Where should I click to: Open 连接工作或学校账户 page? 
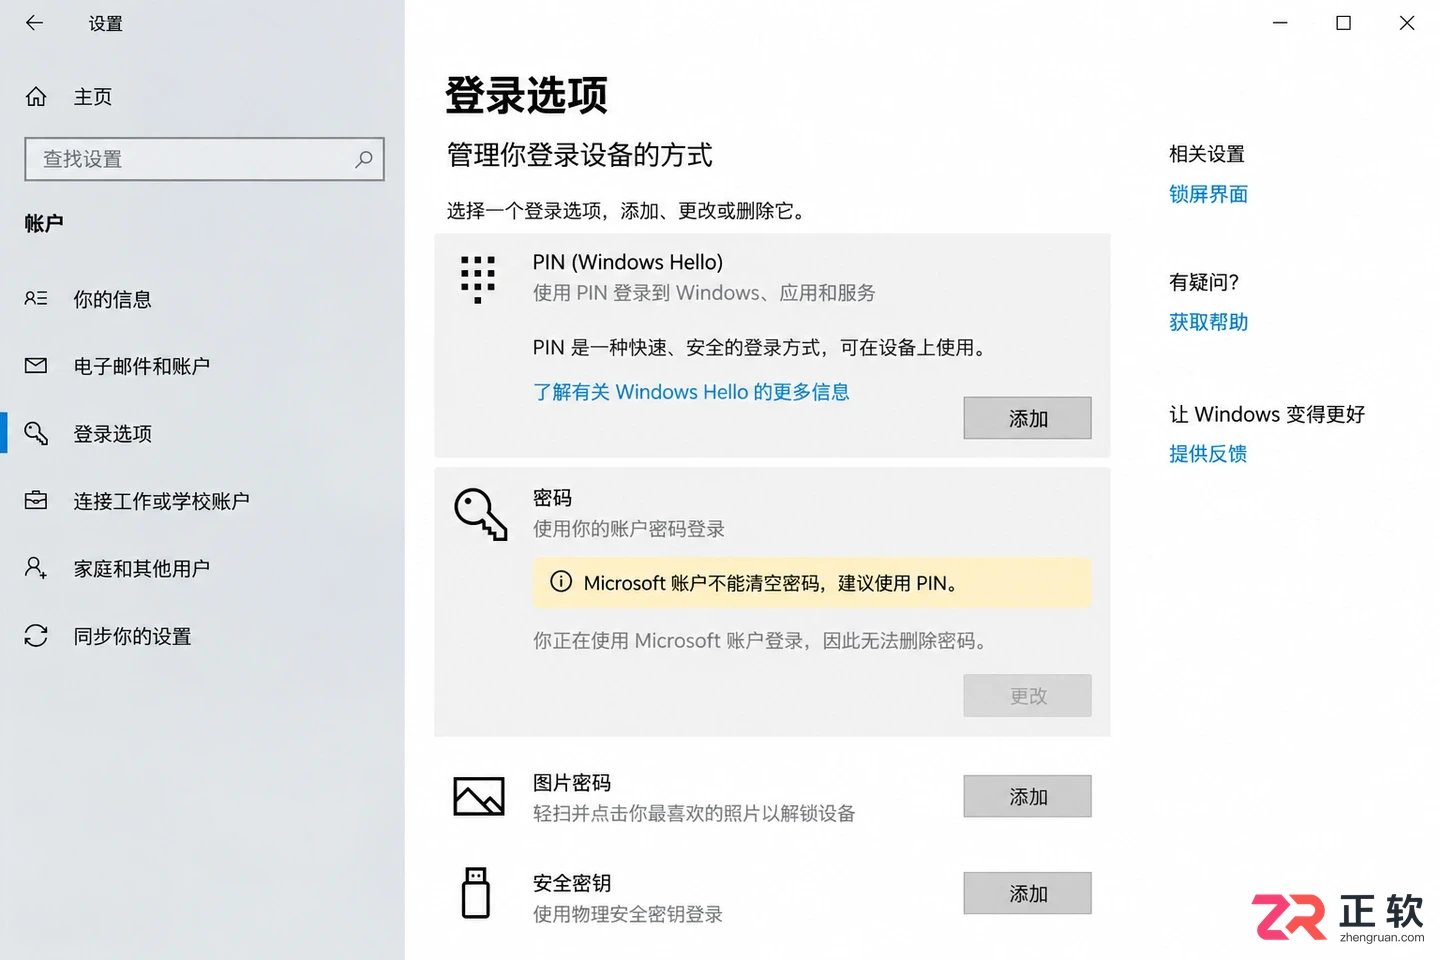202,501
